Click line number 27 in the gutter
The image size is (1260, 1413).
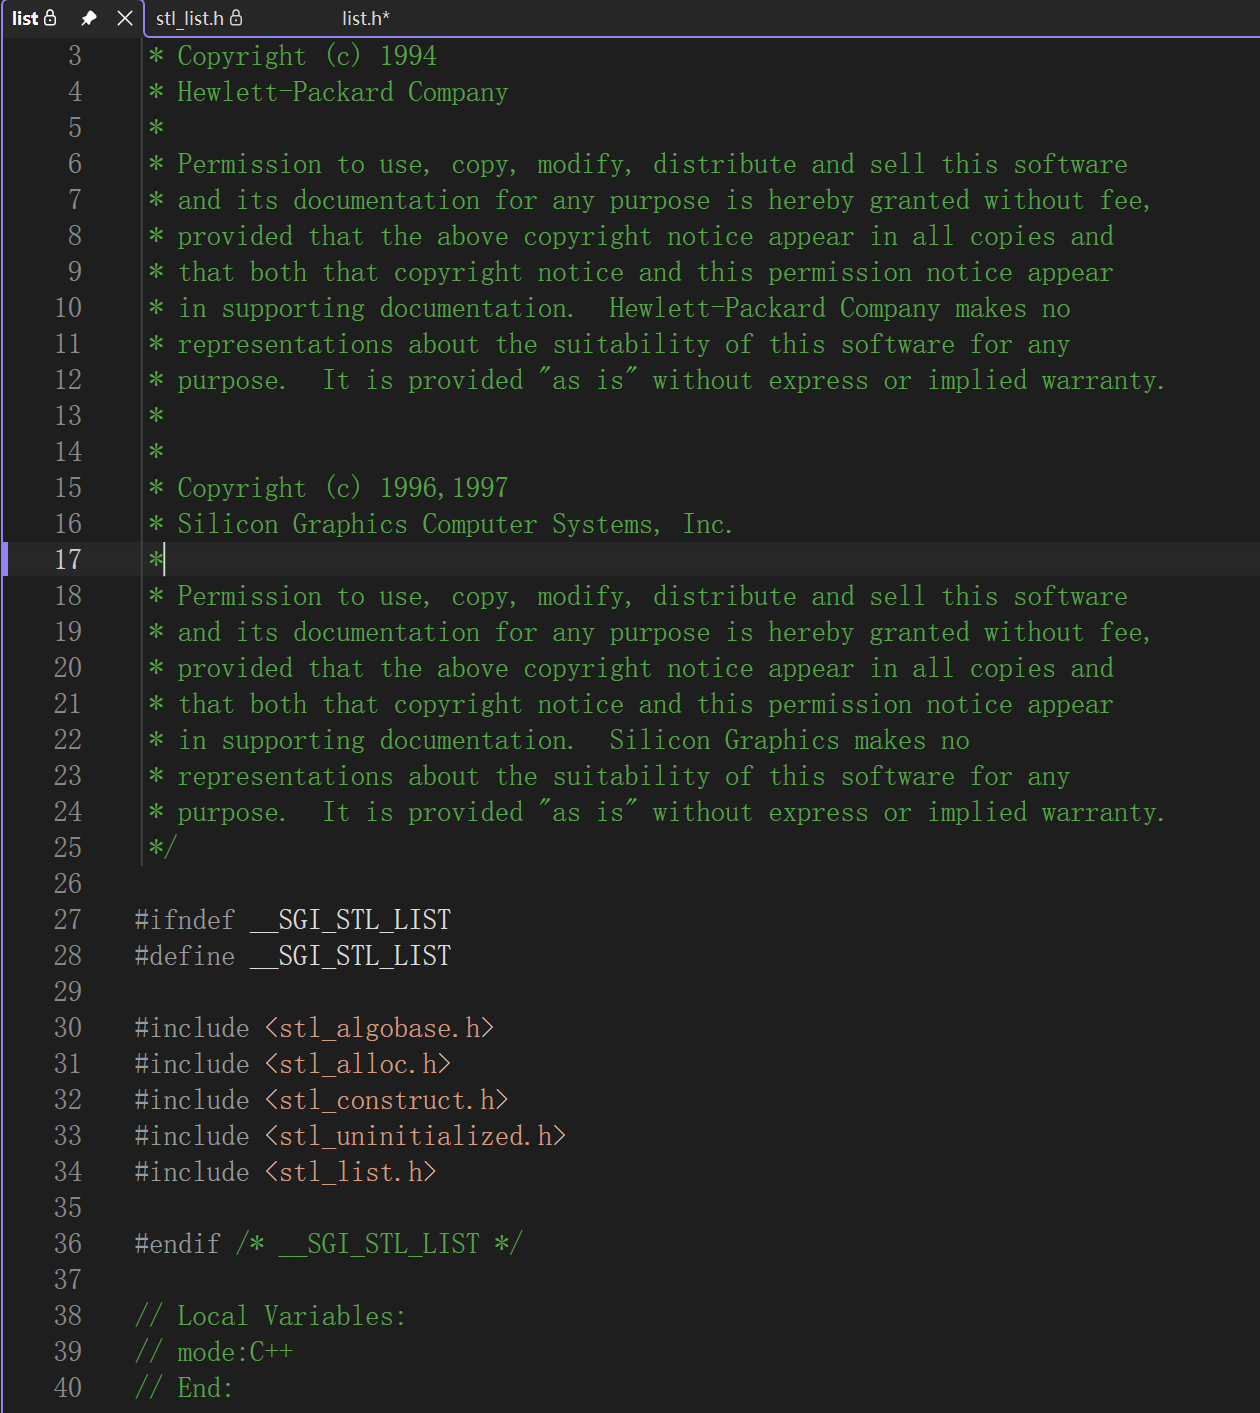pos(68,919)
